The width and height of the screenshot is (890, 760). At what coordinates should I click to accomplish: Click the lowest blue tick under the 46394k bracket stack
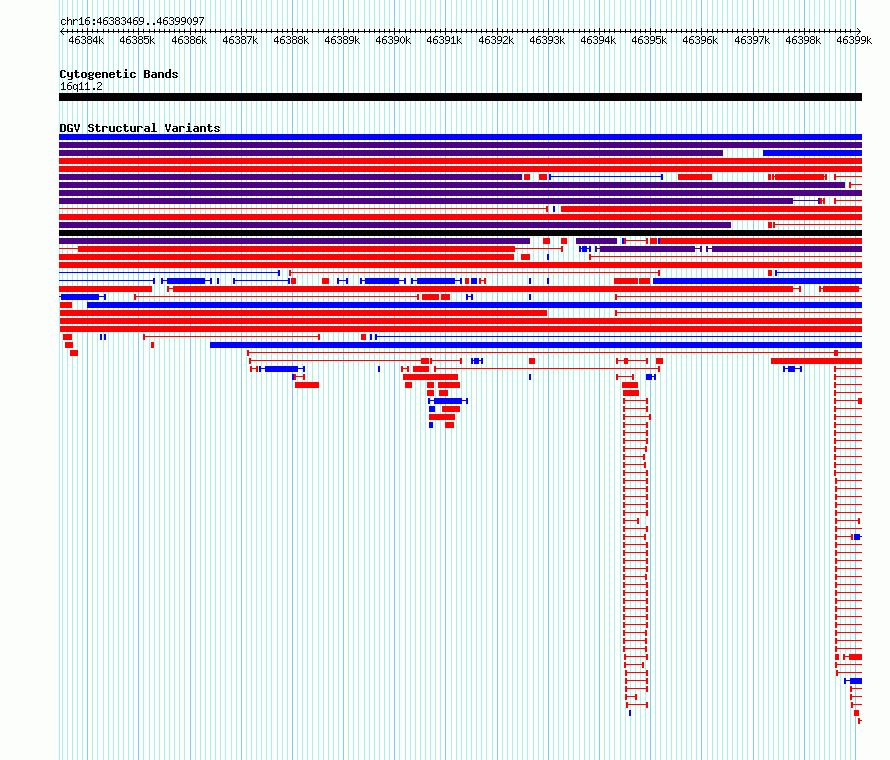630,713
